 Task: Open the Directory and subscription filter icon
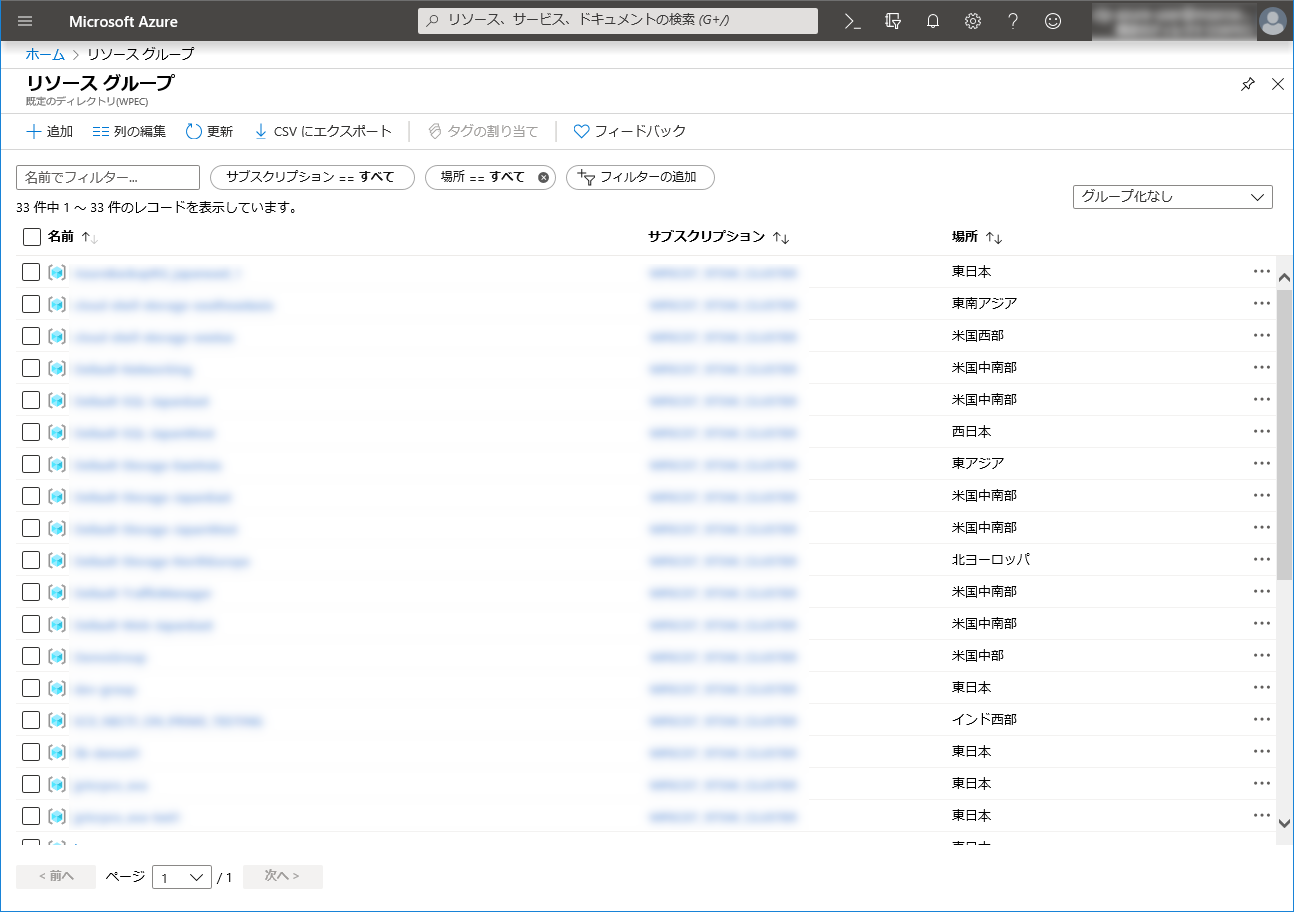pyautogui.click(x=893, y=21)
